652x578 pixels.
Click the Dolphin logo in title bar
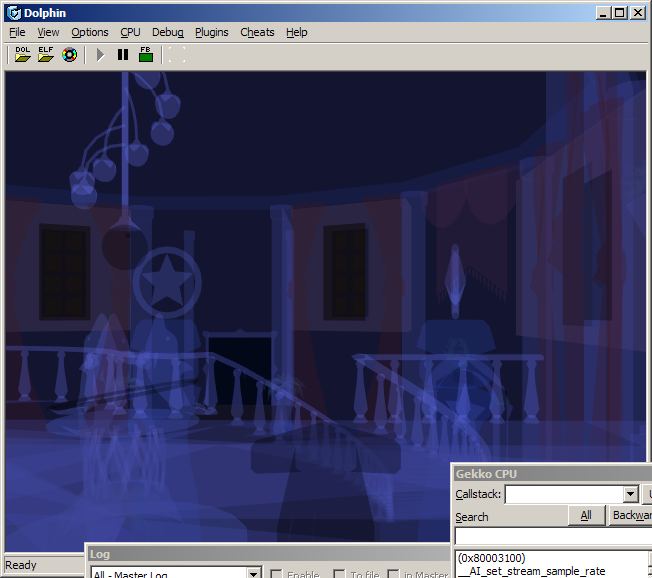click(14, 13)
